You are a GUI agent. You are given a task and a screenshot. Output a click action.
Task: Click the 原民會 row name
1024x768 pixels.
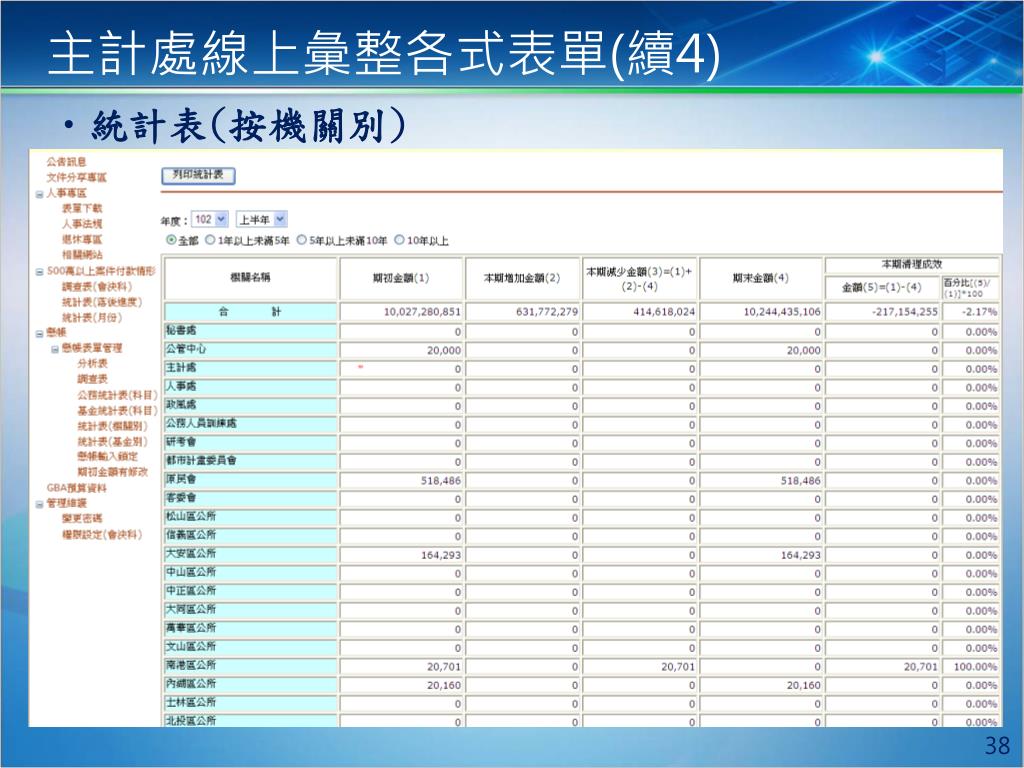tap(181, 479)
